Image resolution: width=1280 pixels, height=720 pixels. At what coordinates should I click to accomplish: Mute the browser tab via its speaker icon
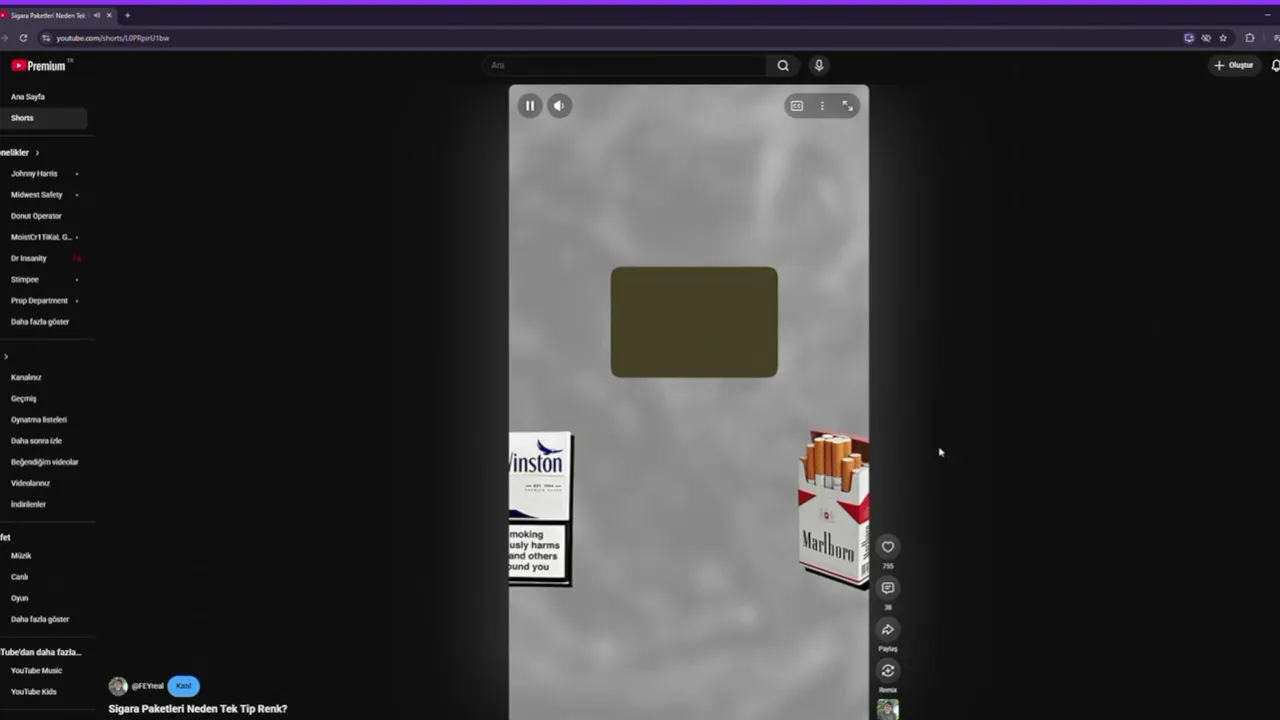click(x=96, y=15)
